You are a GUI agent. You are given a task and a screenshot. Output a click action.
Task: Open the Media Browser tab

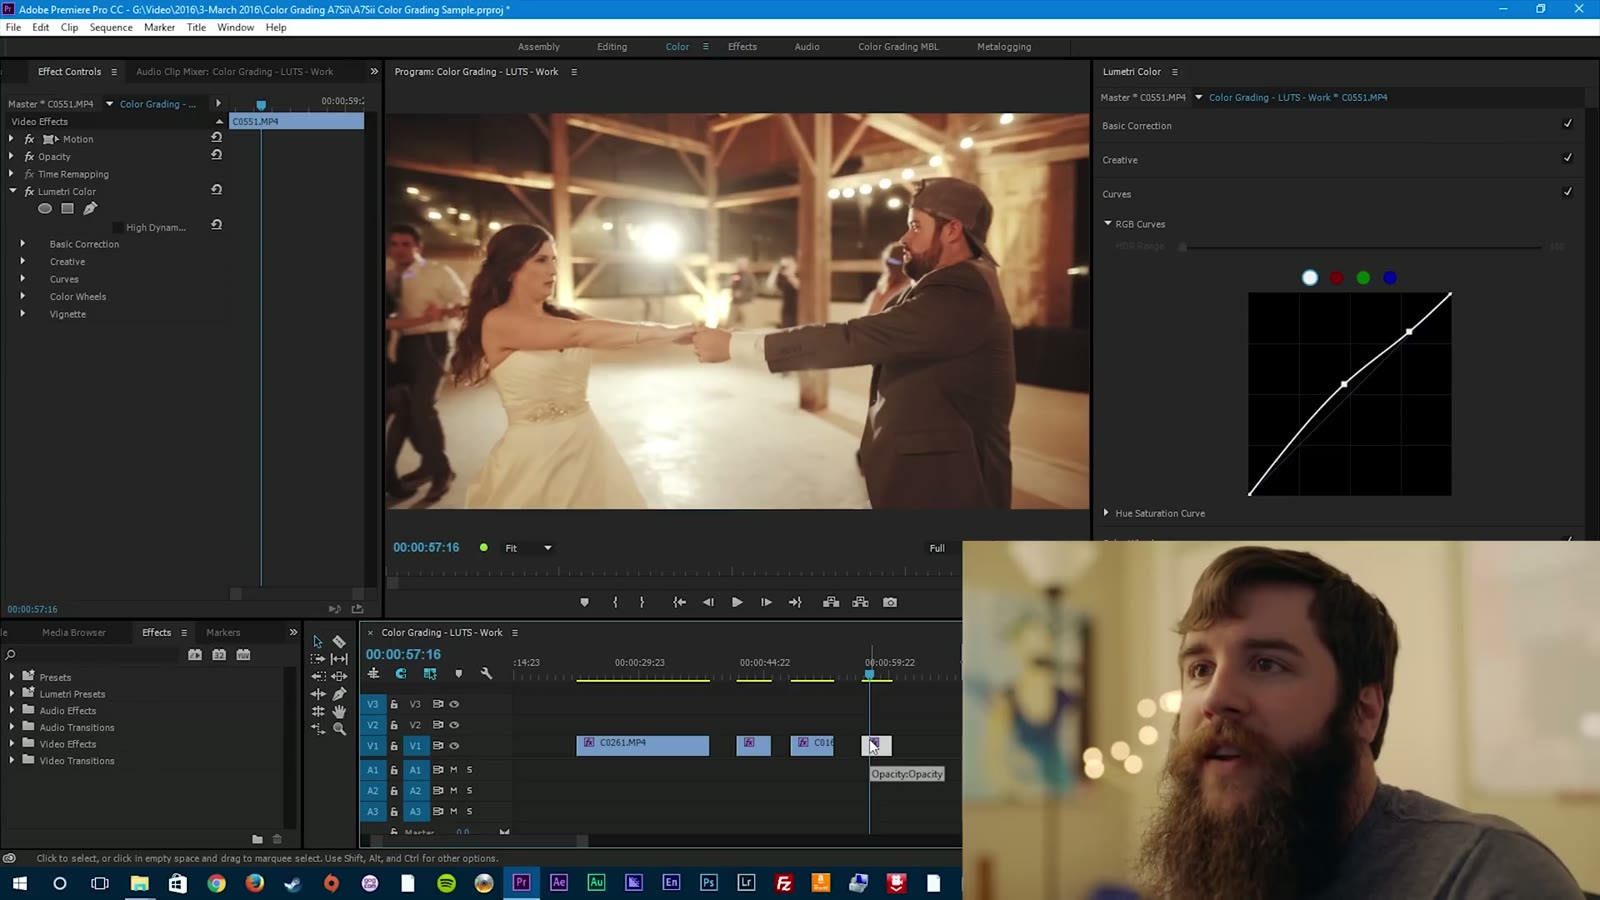(x=74, y=632)
